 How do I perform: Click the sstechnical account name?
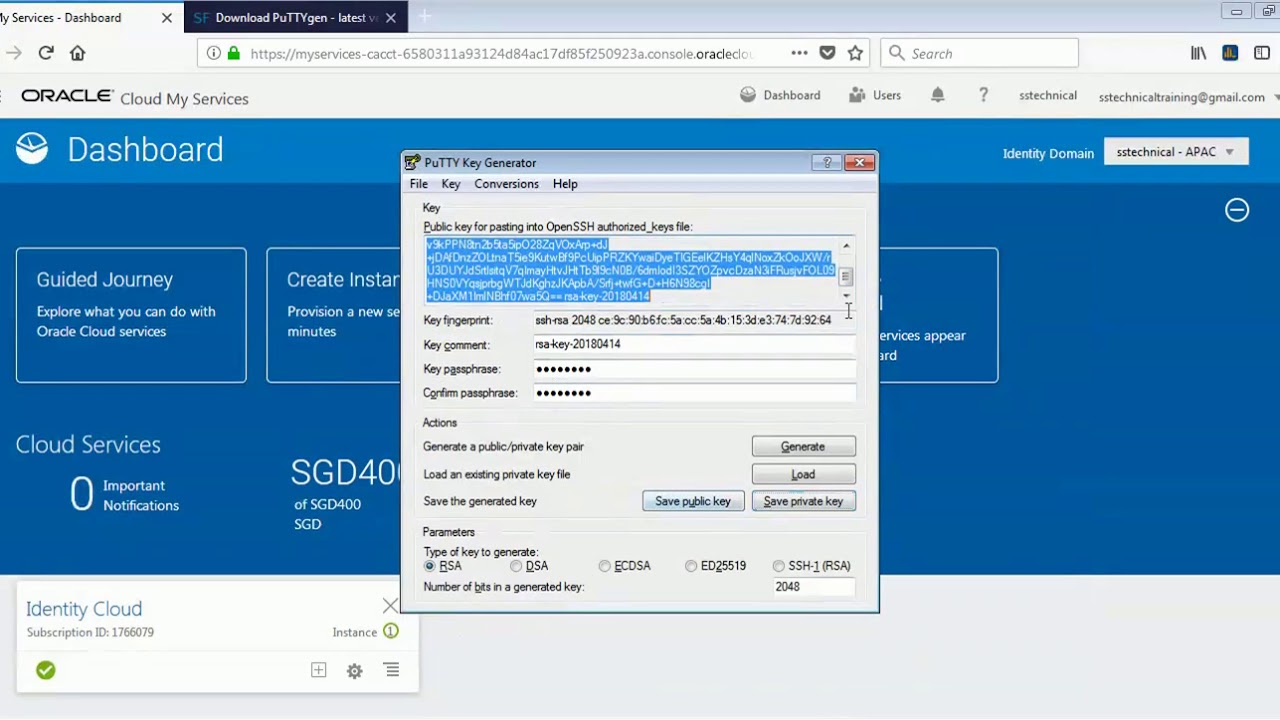pyautogui.click(x=1048, y=96)
